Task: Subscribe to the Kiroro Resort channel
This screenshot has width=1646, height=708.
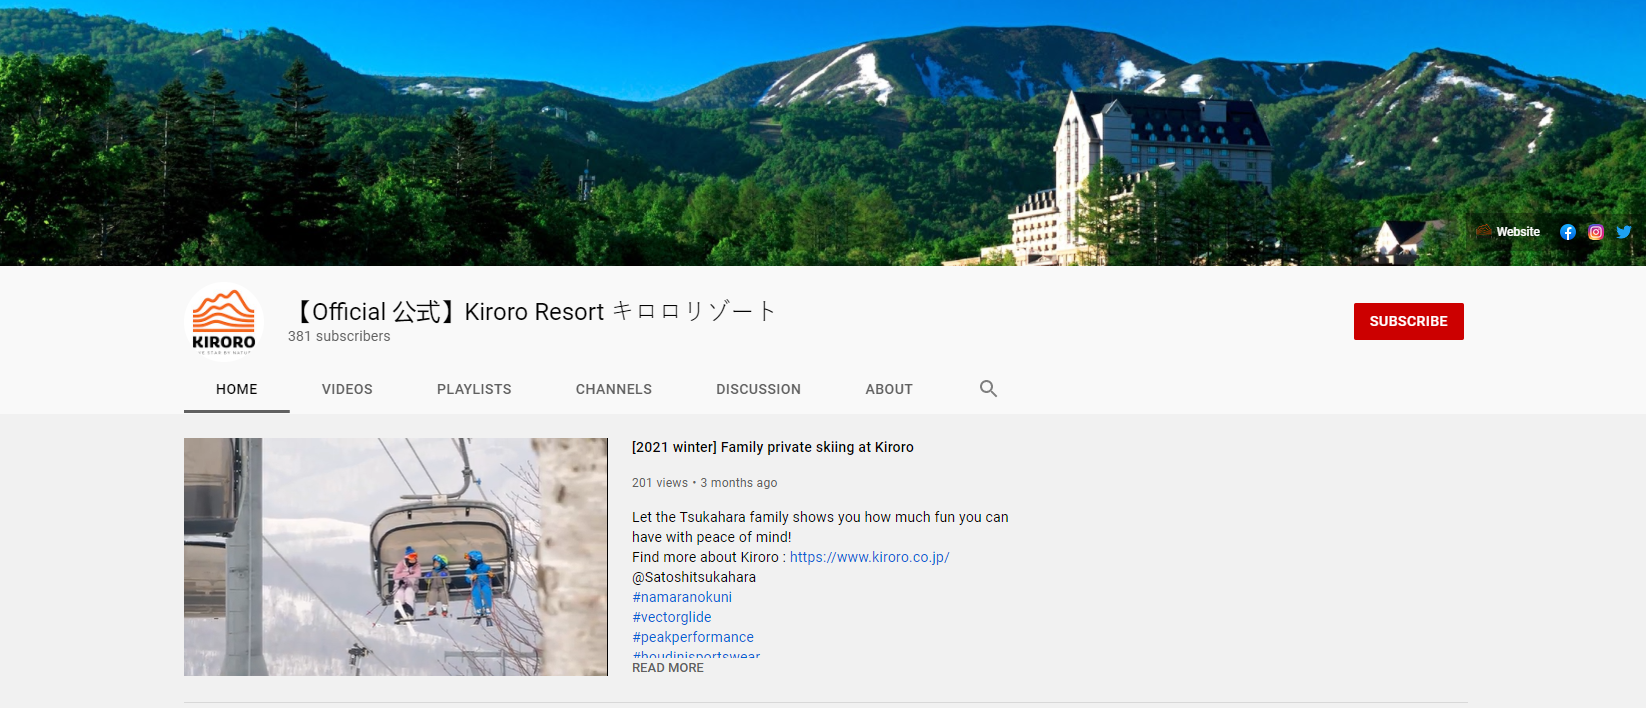Action: click(x=1408, y=321)
